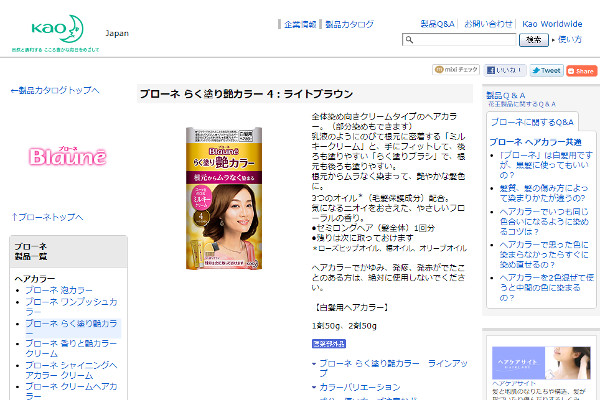This screenshot has width=600, height=400.
Task: Open ブローネ ヘアカラー共通 heading link
Action: tap(535, 142)
